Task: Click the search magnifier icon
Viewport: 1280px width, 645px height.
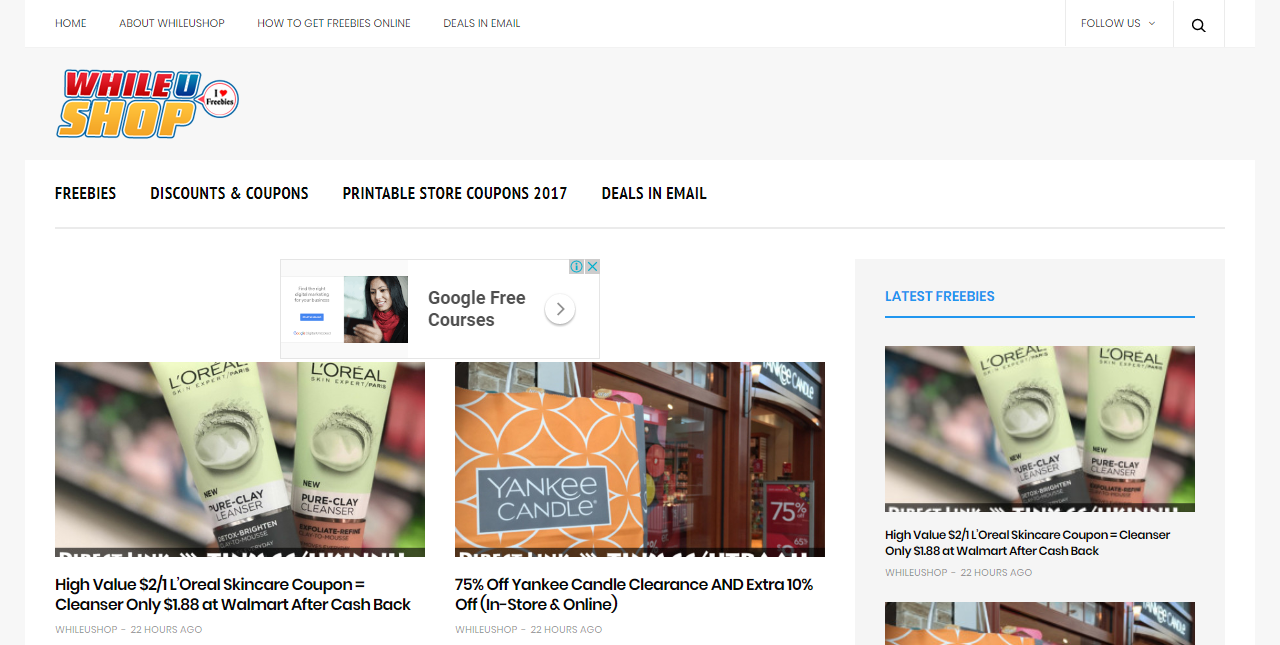Action: tap(1198, 25)
